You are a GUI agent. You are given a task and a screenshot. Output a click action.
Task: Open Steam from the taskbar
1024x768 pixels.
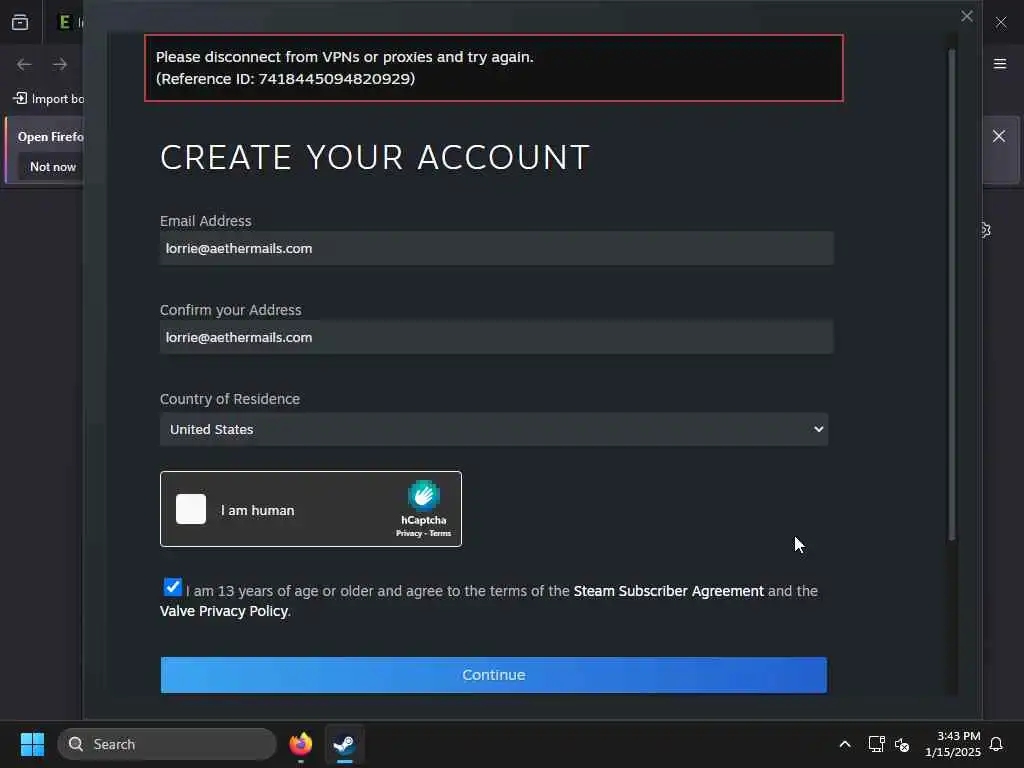coord(344,744)
